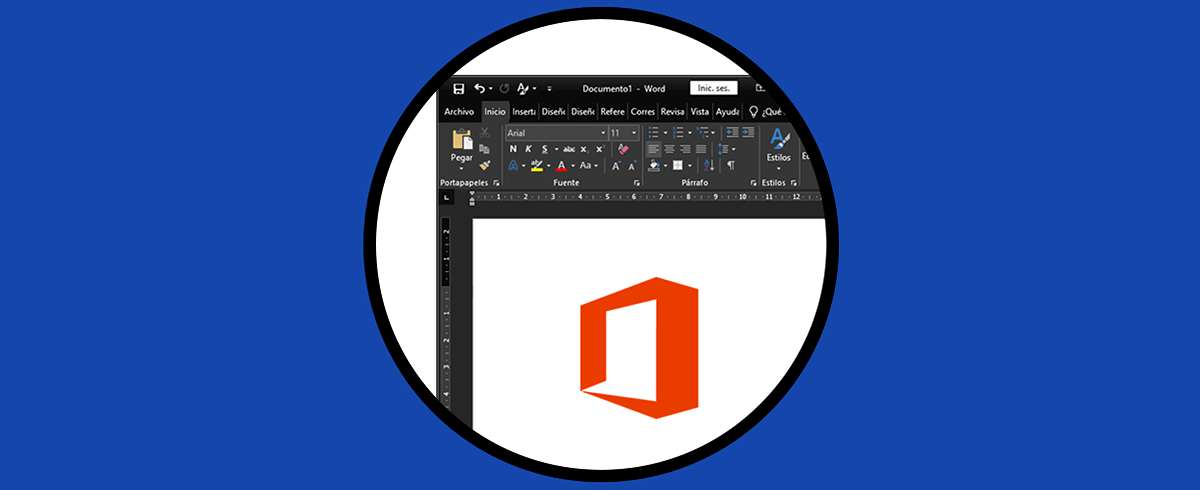Image resolution: width=1200 pixels, height=490 pixels.
Task: Open underline style dropdown arrow
Action: [x=556, y=149]
